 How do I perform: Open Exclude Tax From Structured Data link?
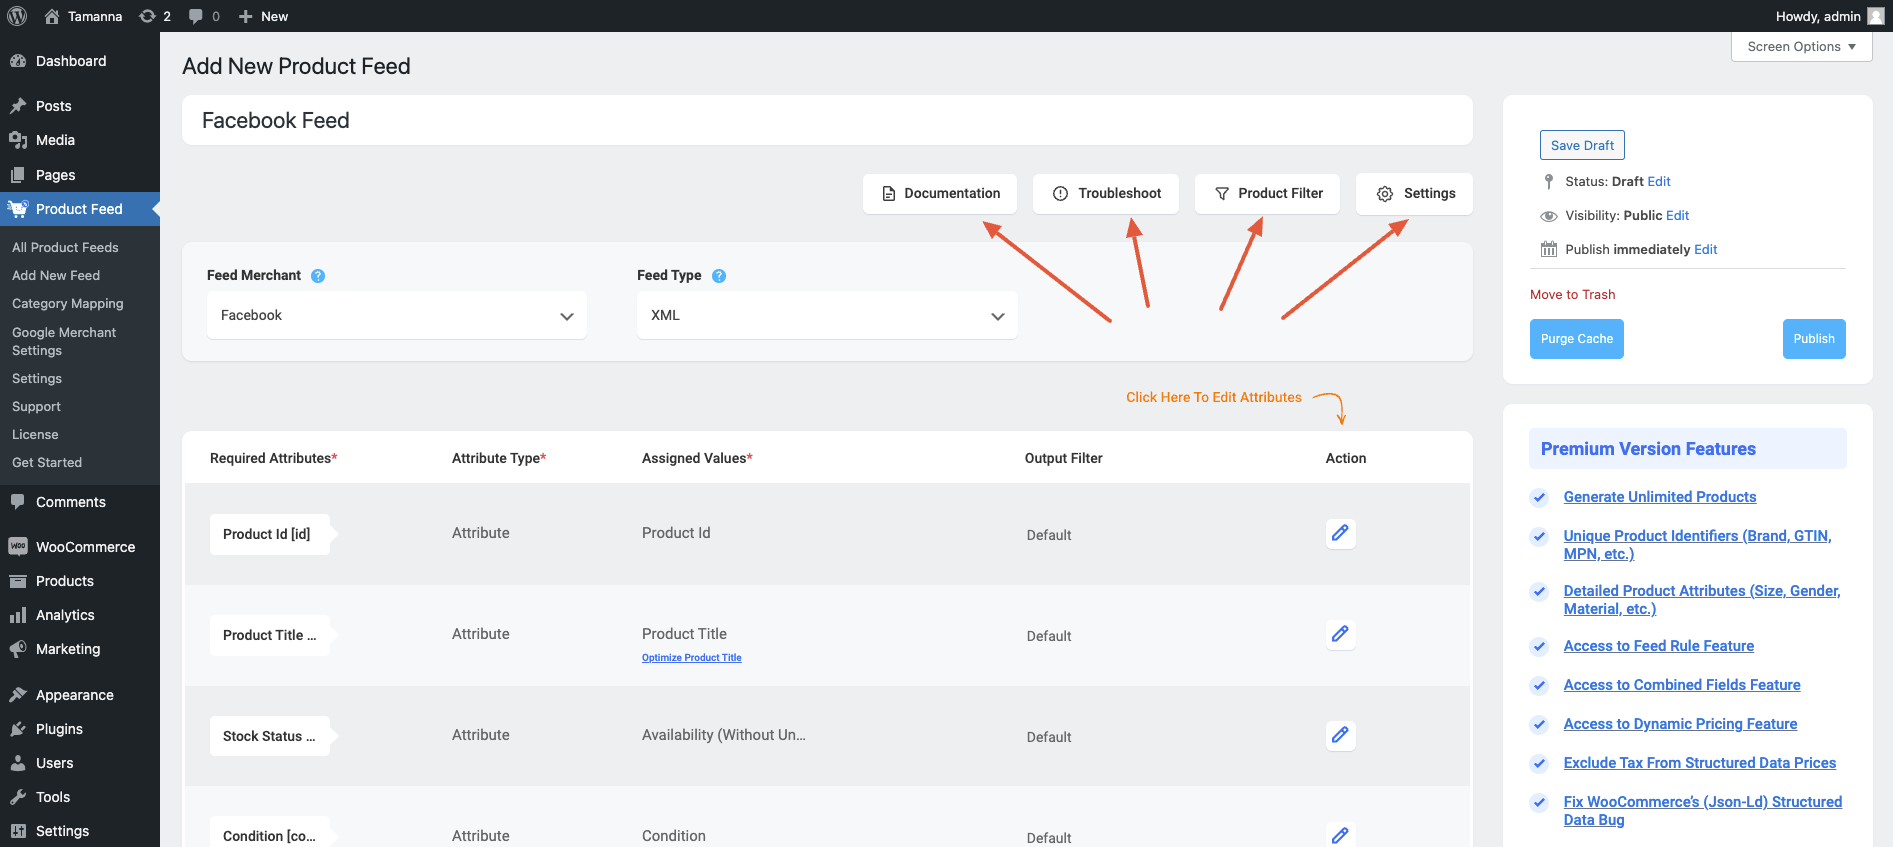1700,763
